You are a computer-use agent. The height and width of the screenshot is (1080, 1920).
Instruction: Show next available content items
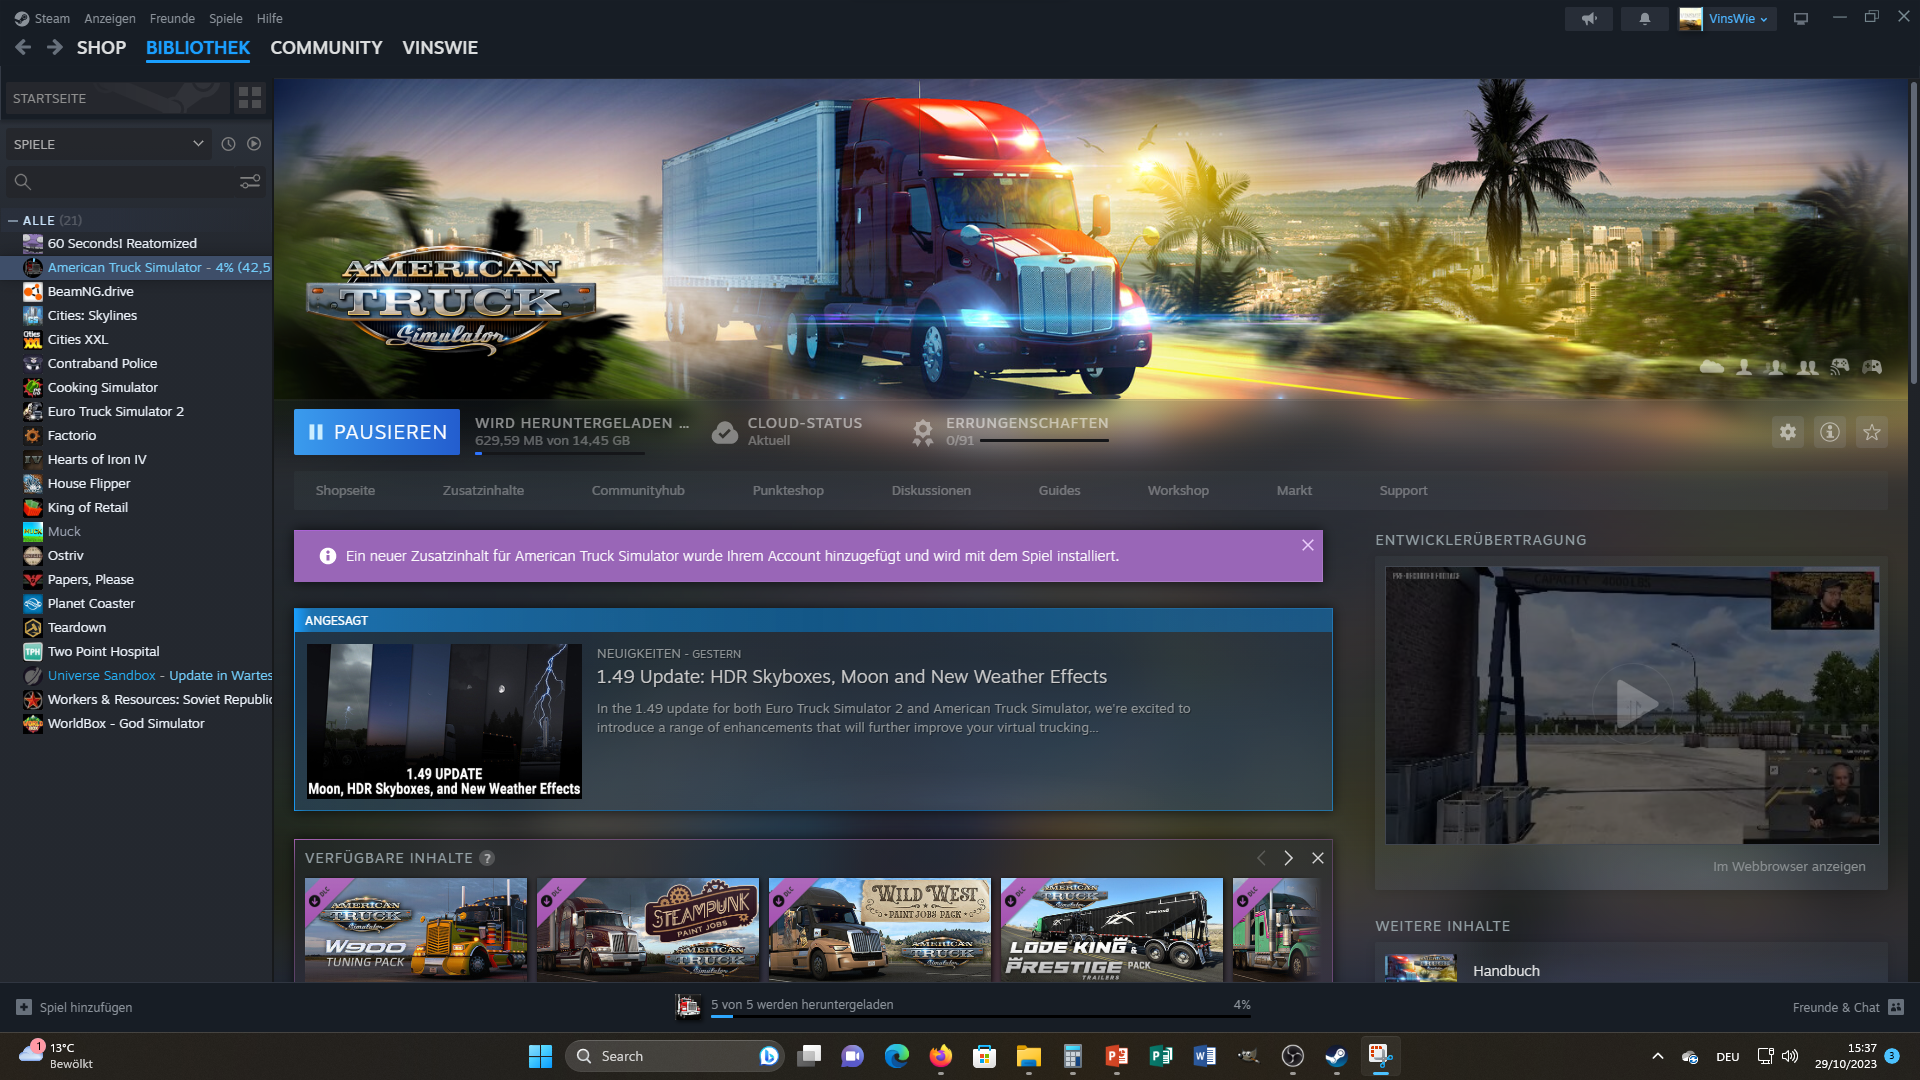[x=1289, y=858]
